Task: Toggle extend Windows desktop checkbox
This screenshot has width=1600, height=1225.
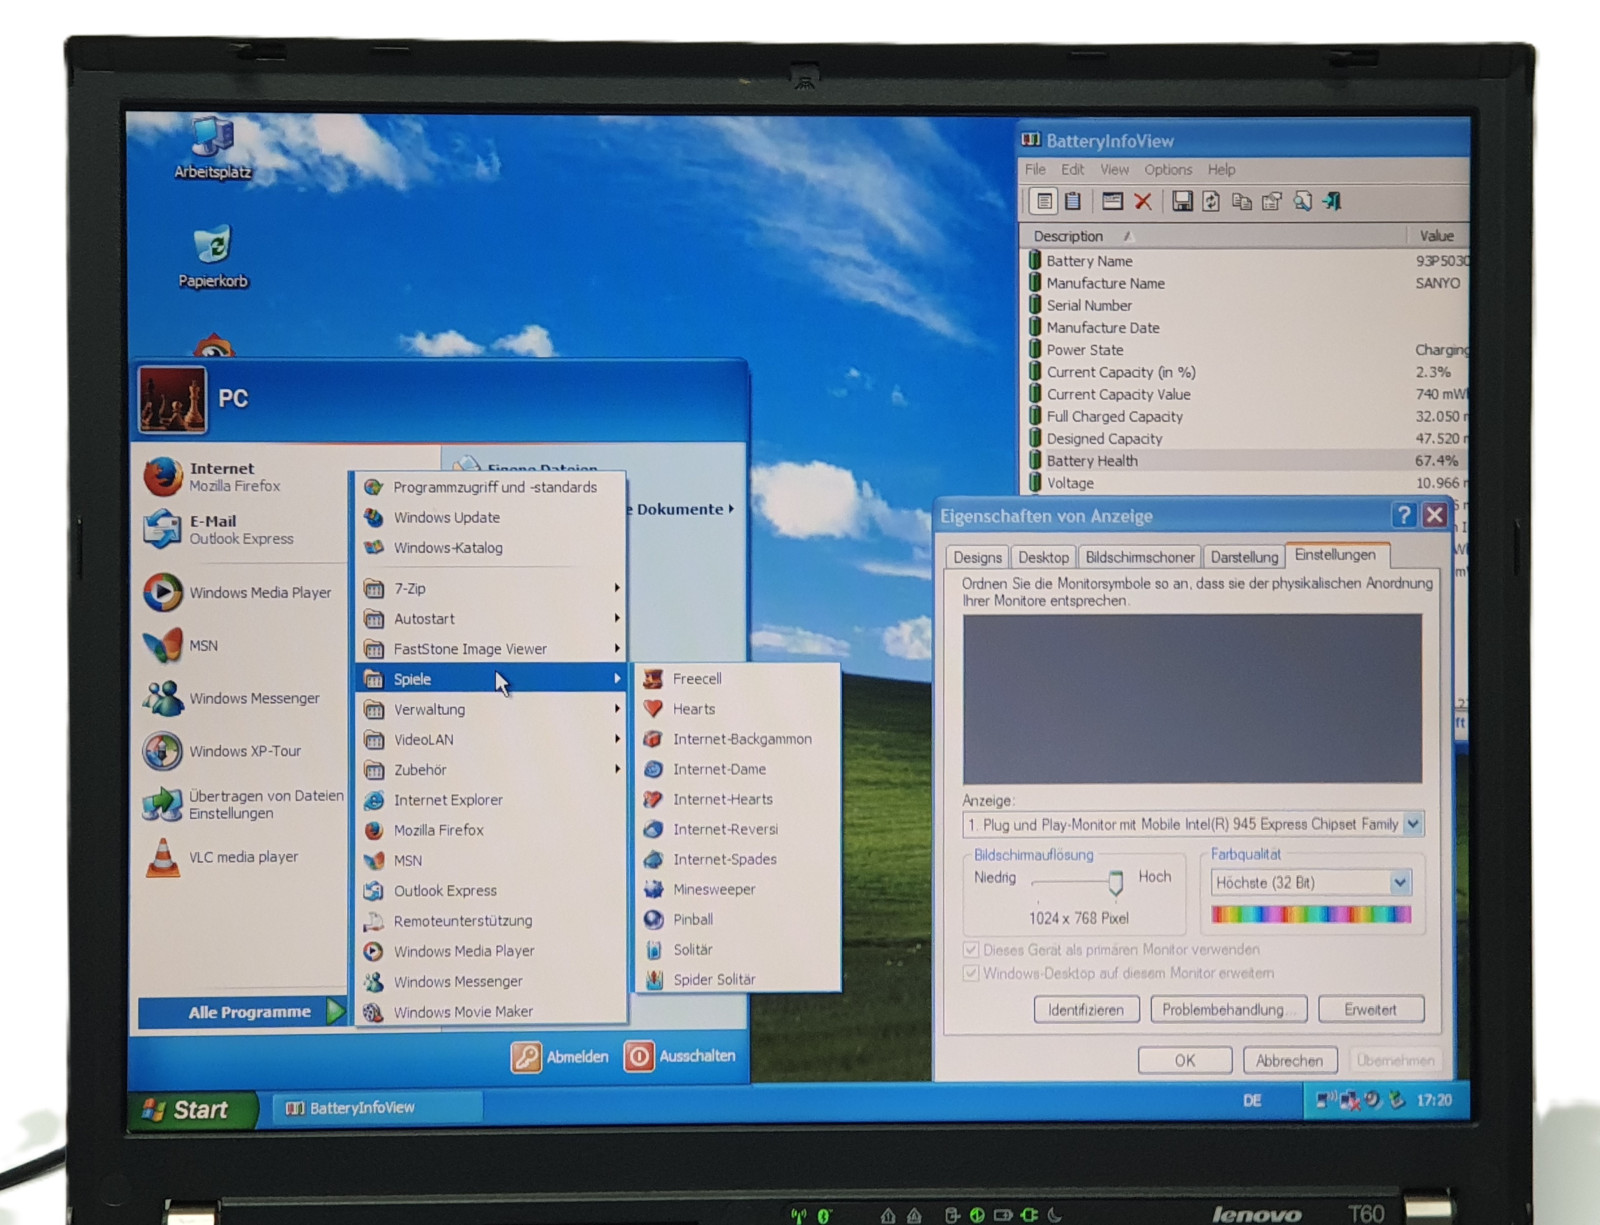Action: [970, 973]
